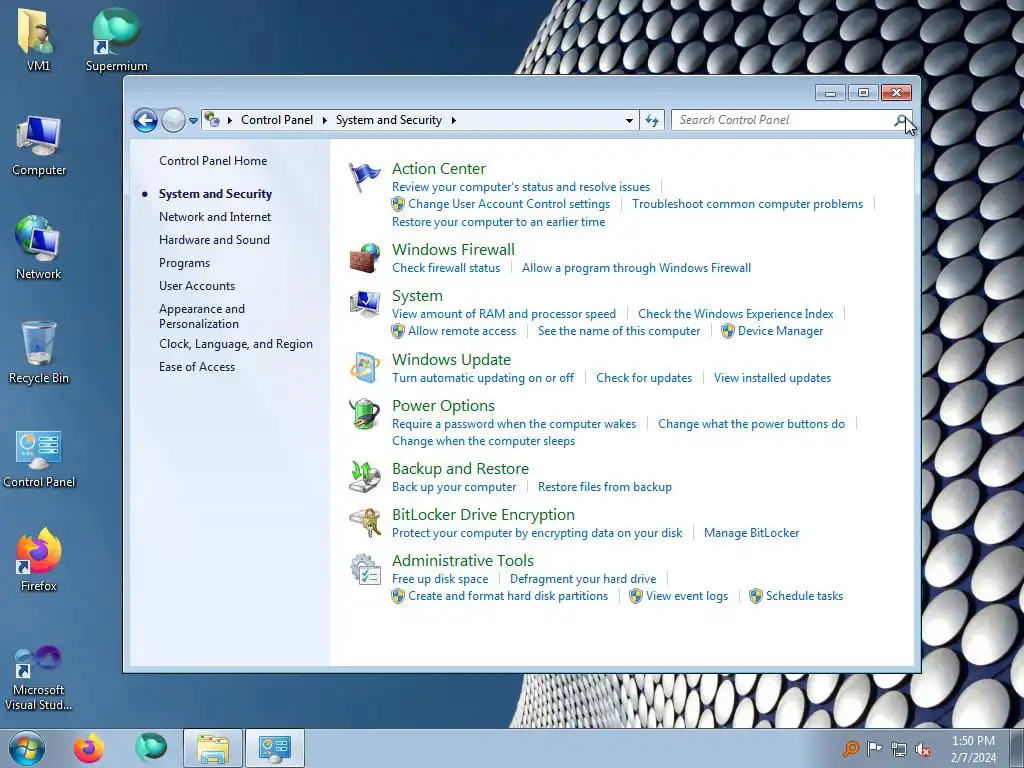Screen dimensions: 1024x768
Task: Select Programs category in sidebar
Action: click(185, 263)
